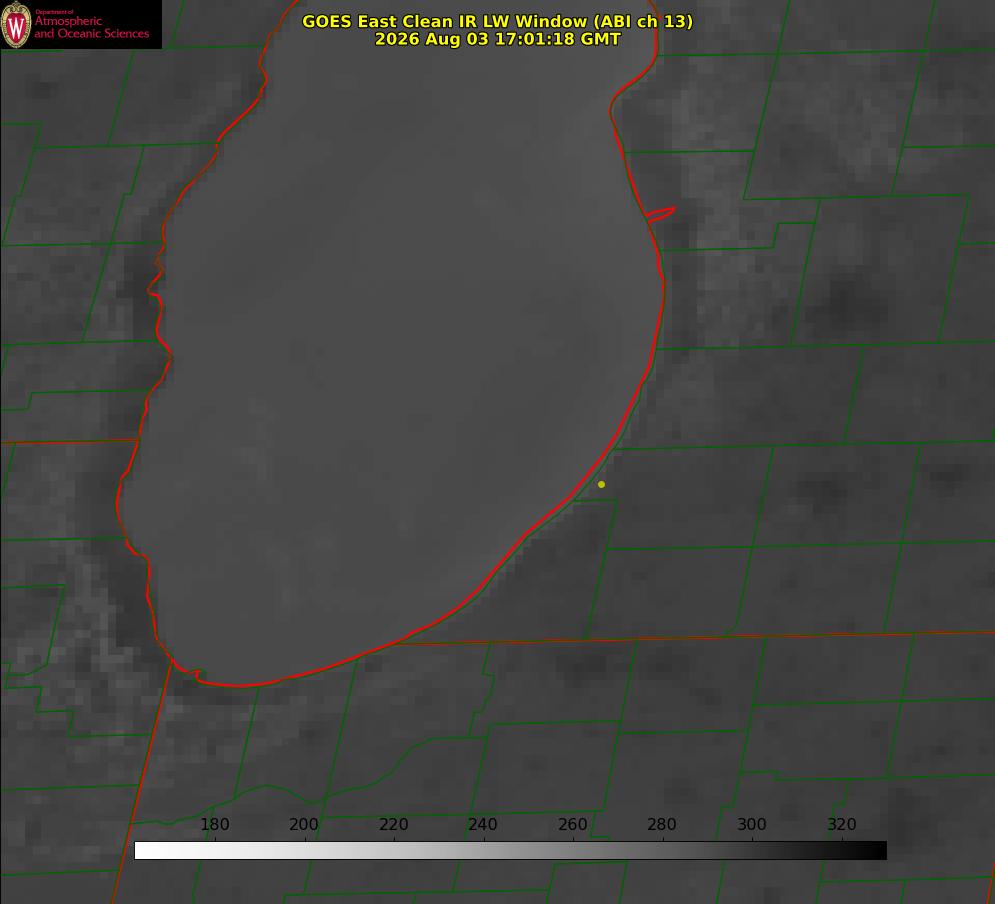Click the 280 tick label on colorbar

click(x=662, y=824)
